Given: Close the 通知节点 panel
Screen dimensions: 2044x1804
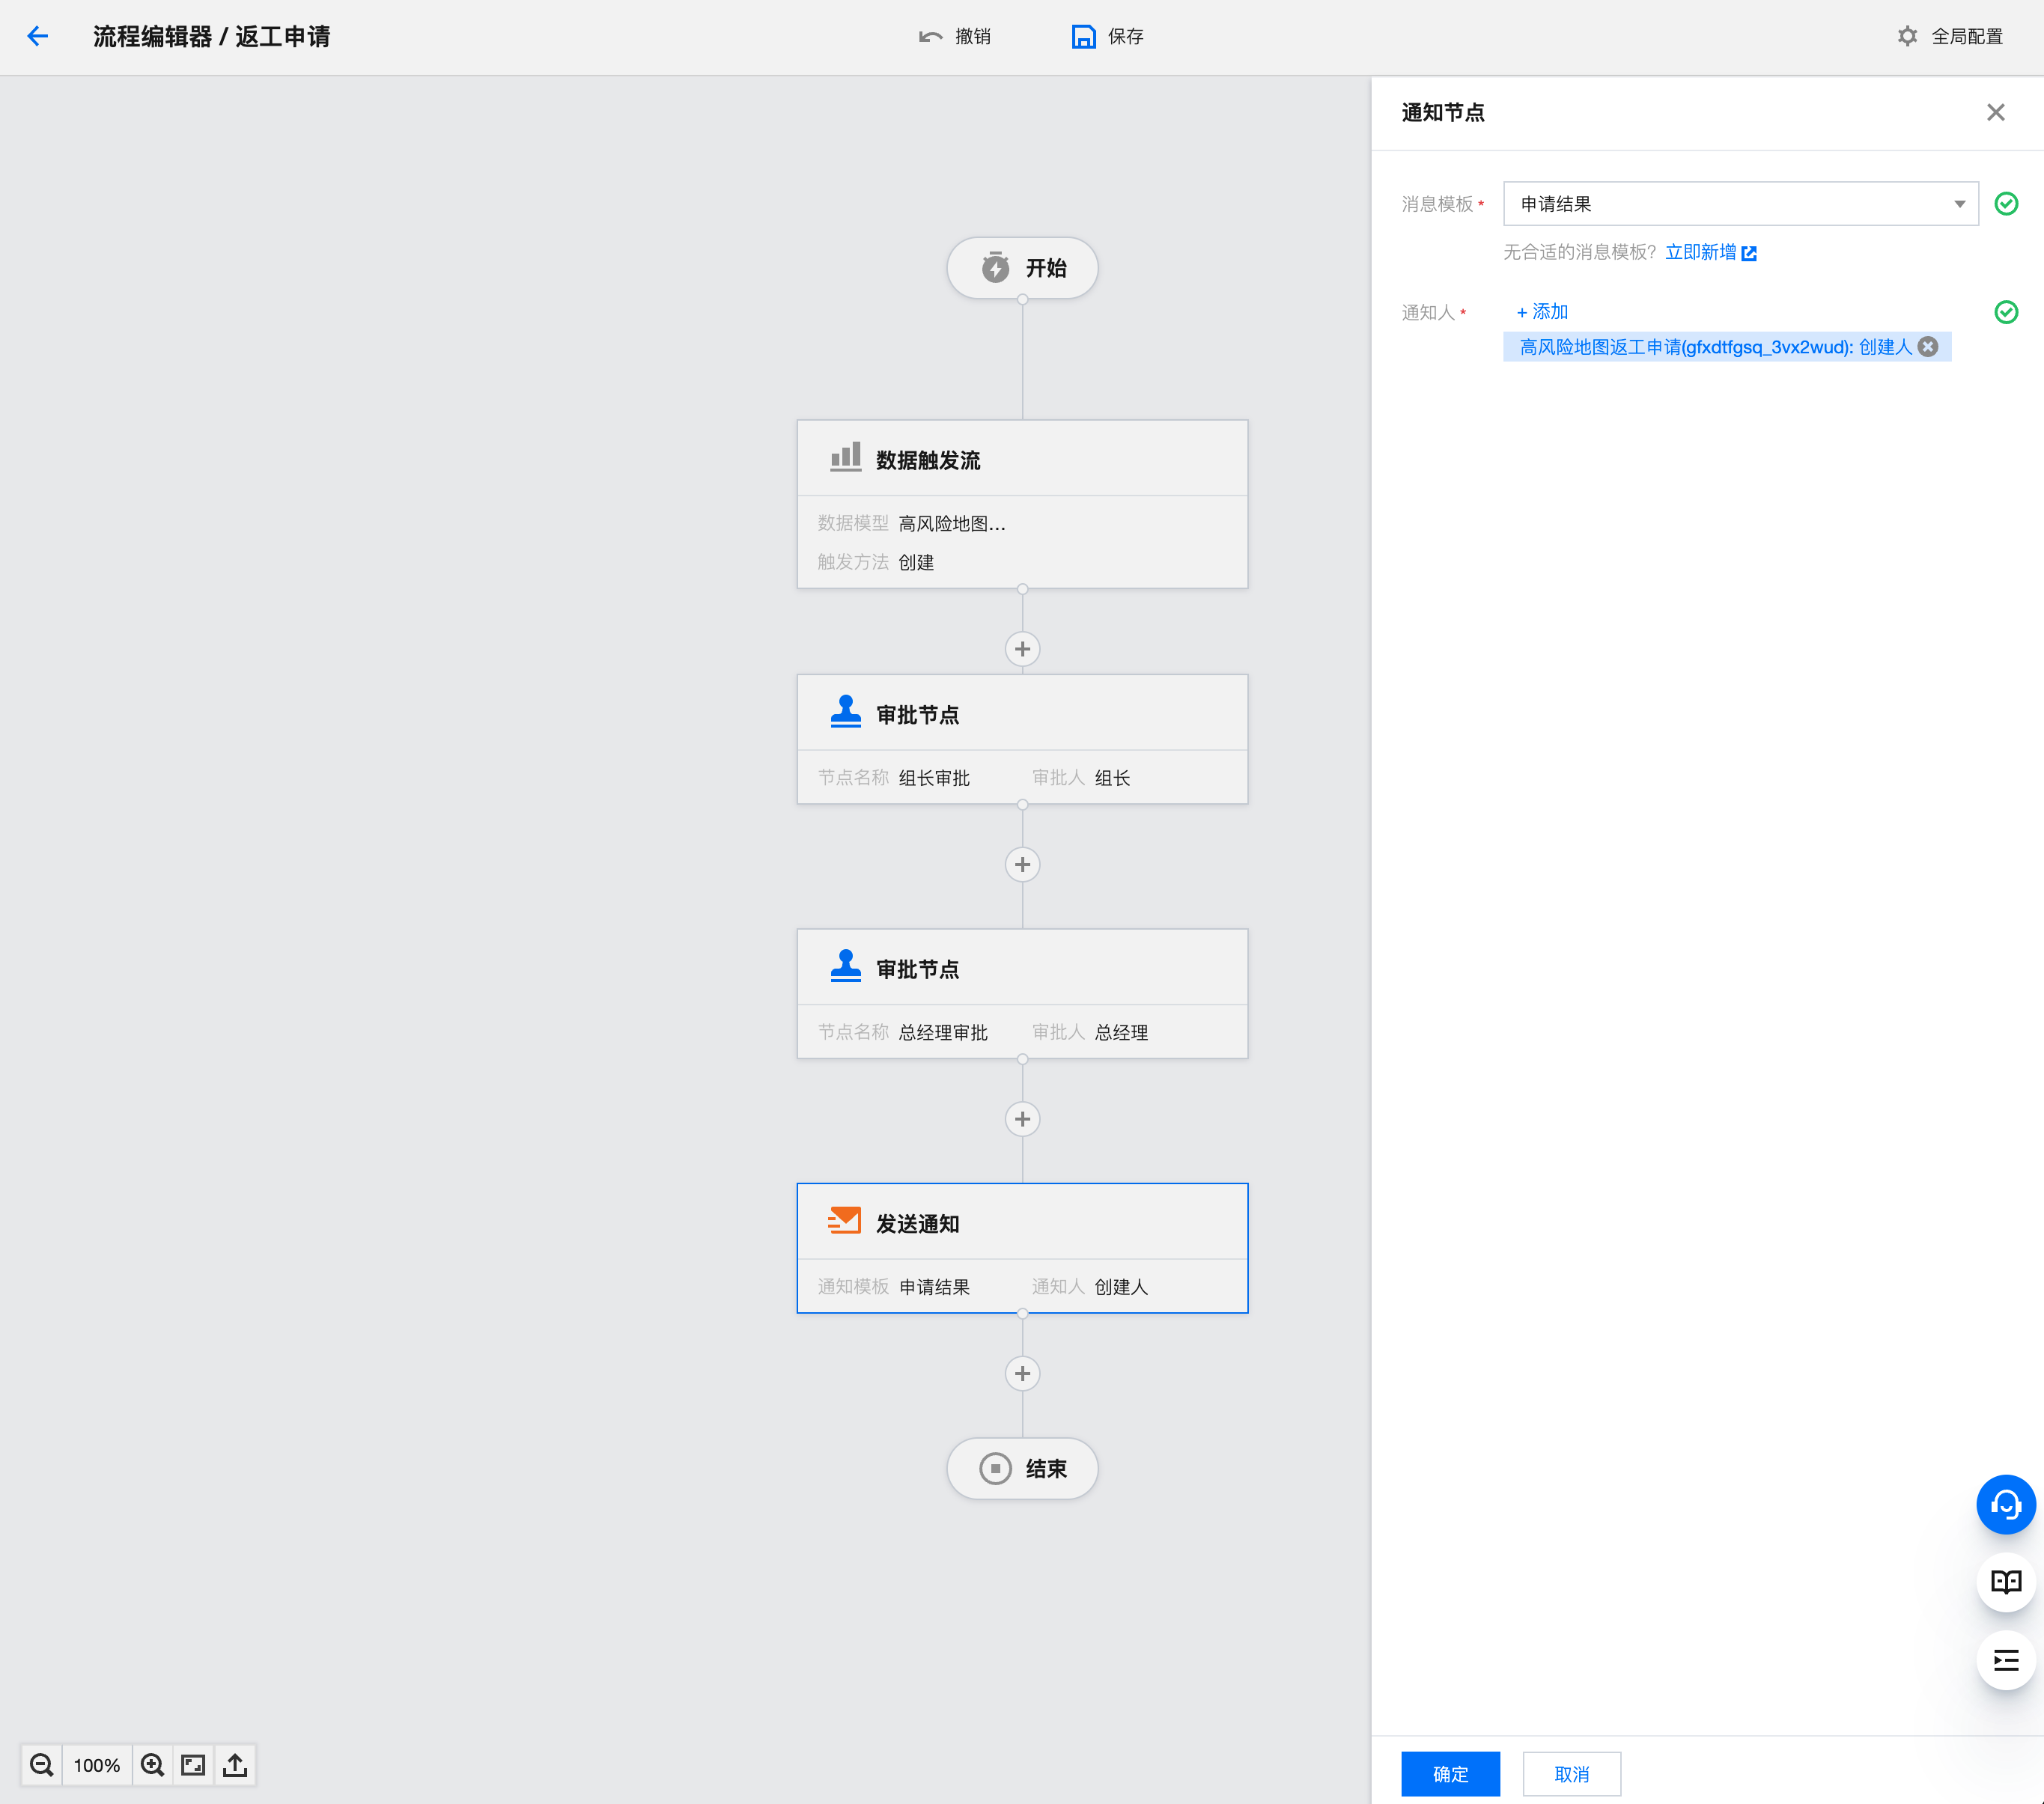Looking at the screenshot, I should [x=1995, y=113].
